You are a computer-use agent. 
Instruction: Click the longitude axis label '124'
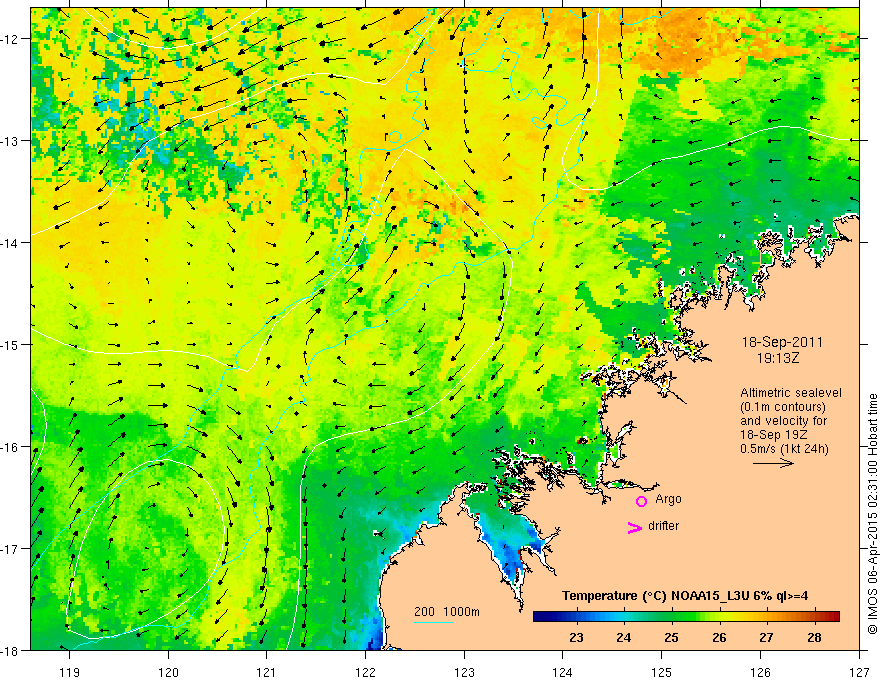(x=562, y=672)
